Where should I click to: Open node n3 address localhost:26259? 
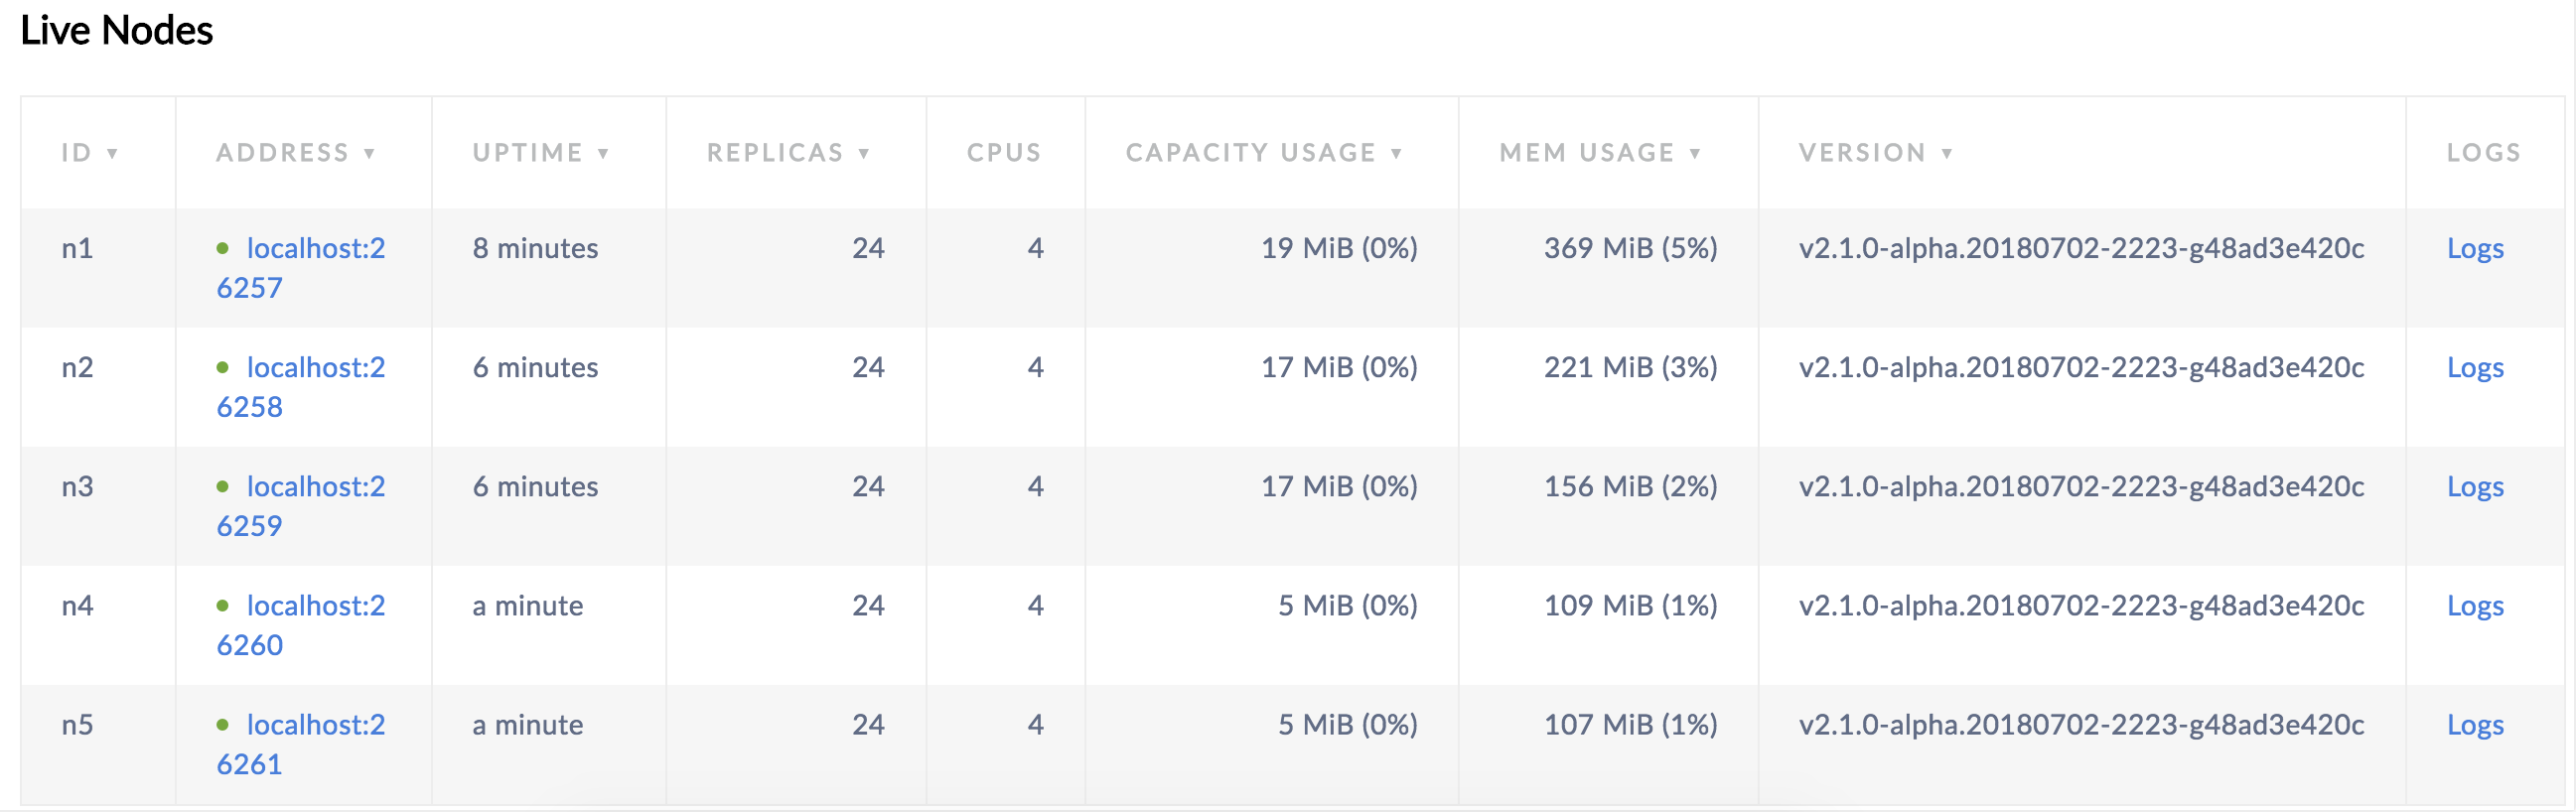click(314, 486)
